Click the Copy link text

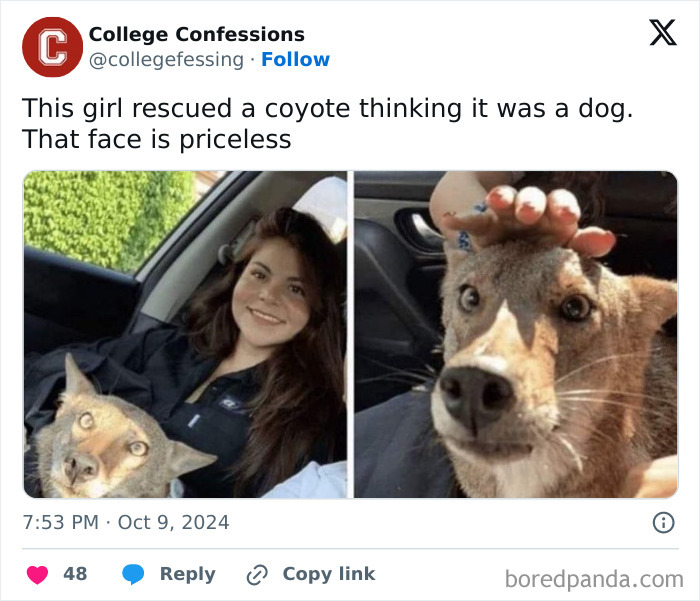(x=329, y=574)
